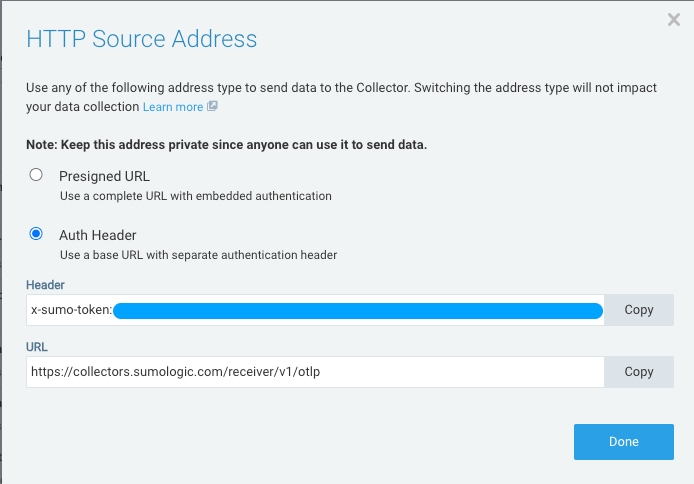Copy the OTLP receiver URL

click(638, 372)
